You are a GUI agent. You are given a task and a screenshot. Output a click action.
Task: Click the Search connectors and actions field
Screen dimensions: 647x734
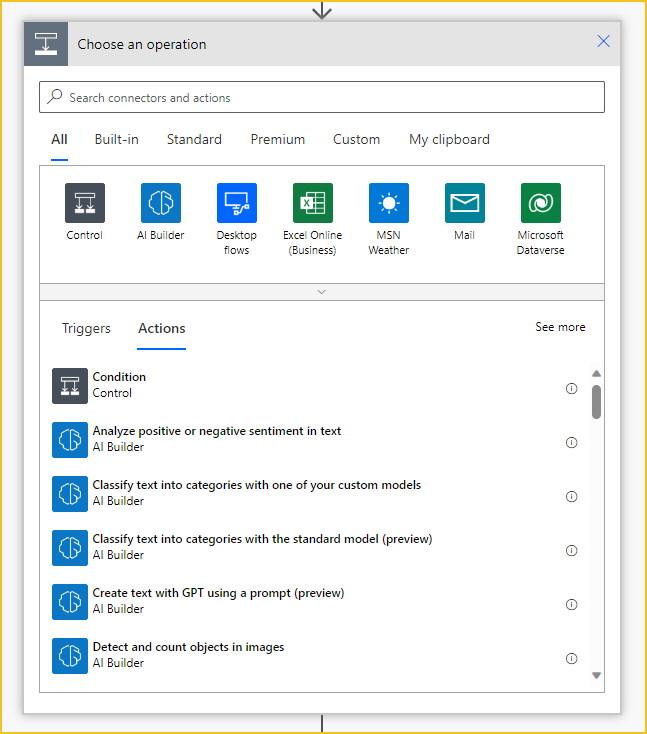pos(322,97)
